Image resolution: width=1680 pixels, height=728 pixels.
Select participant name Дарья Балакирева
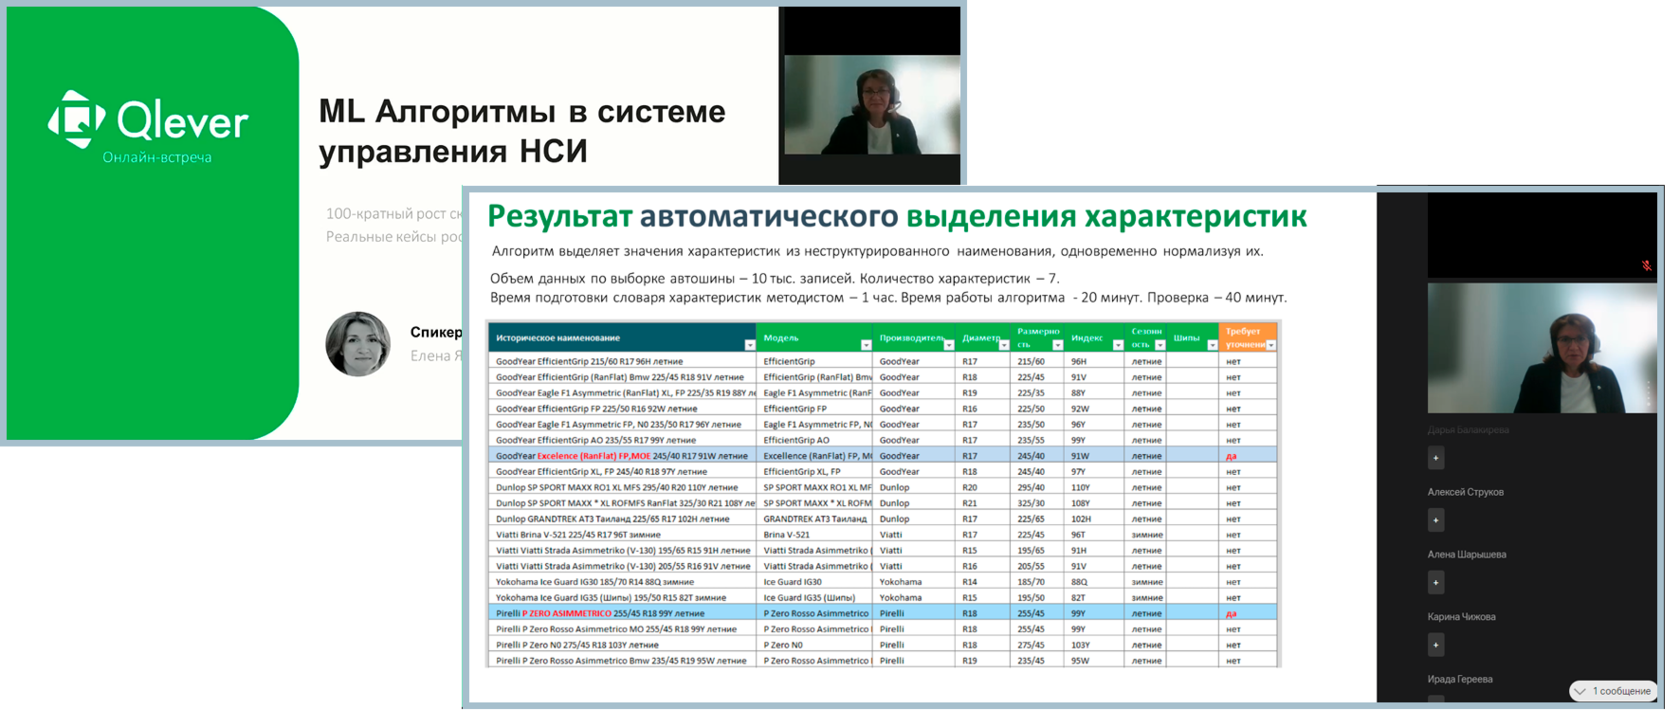(x=1468, y=430)
